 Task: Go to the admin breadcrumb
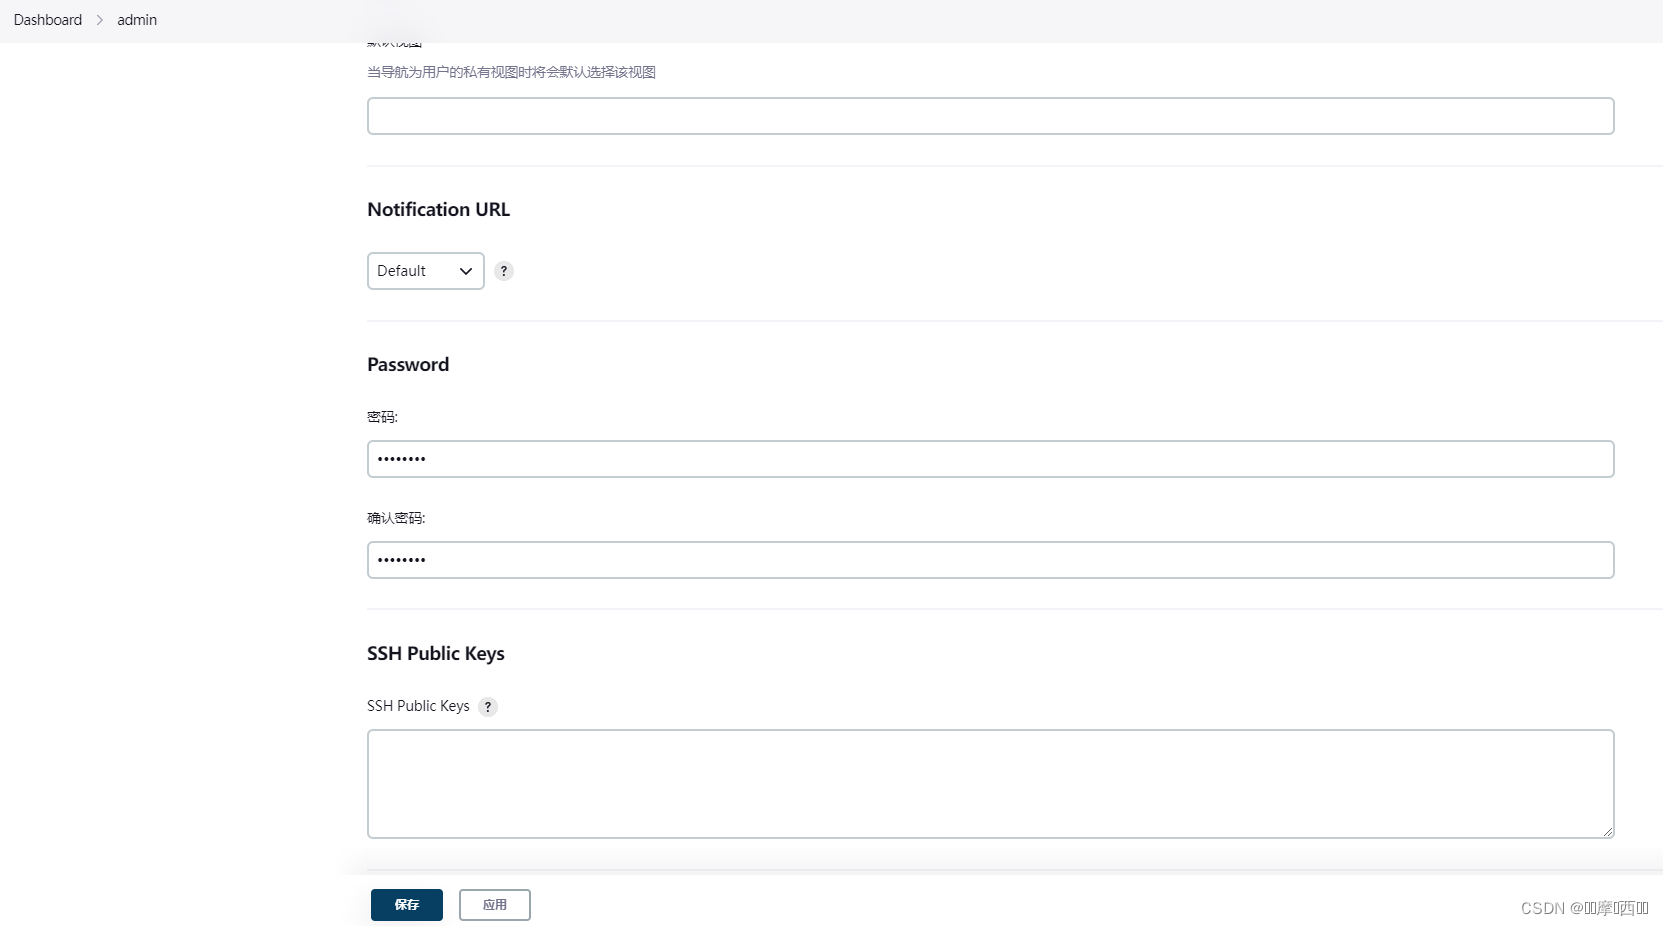pyautogui.click(x=137, y=20)
